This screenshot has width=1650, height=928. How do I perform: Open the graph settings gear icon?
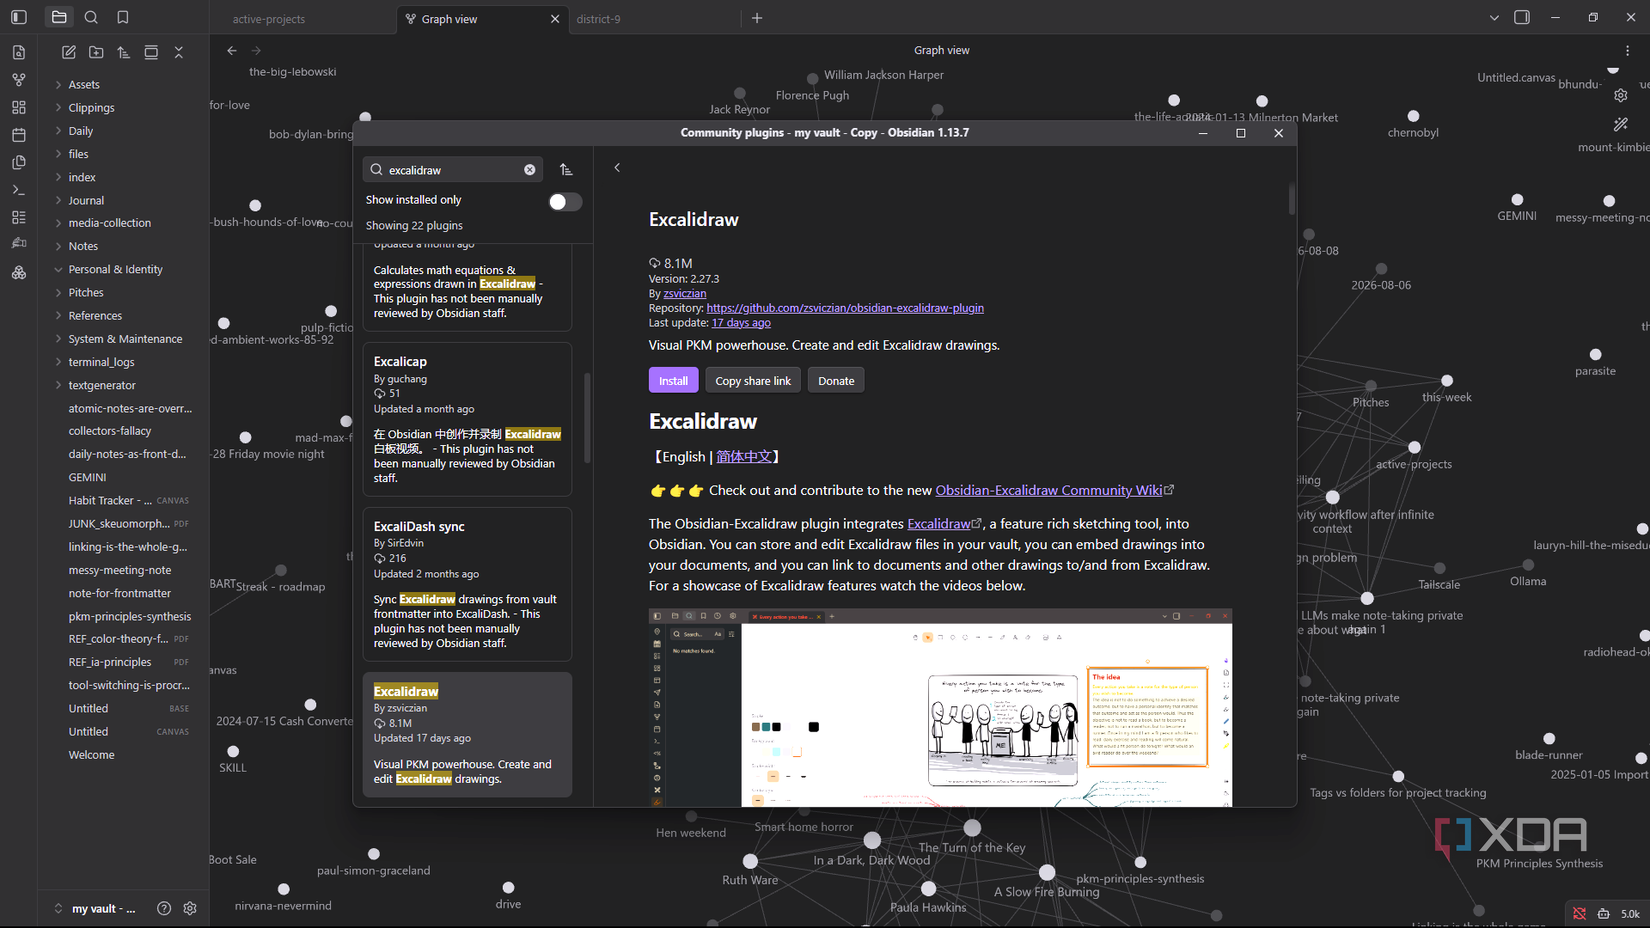1621,95
